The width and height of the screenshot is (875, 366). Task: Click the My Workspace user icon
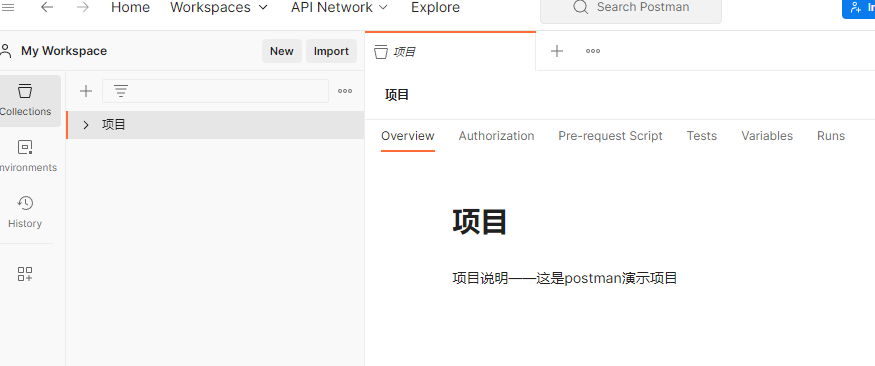point(6,51)
